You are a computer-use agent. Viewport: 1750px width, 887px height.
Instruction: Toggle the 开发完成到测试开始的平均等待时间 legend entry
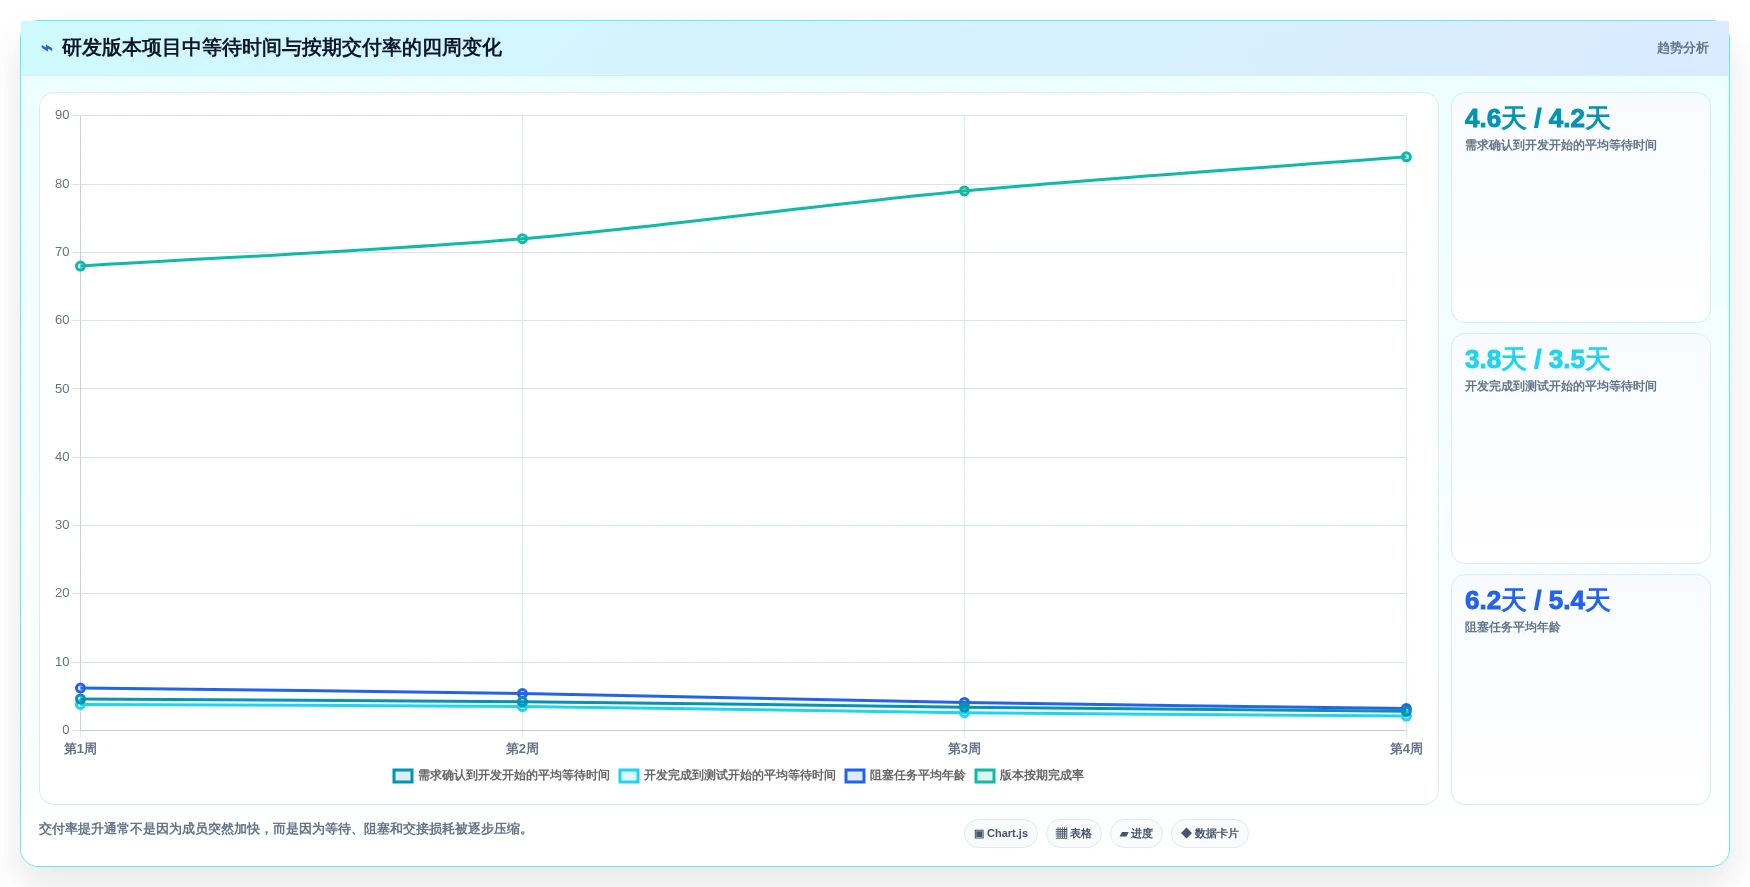(727, 776)
